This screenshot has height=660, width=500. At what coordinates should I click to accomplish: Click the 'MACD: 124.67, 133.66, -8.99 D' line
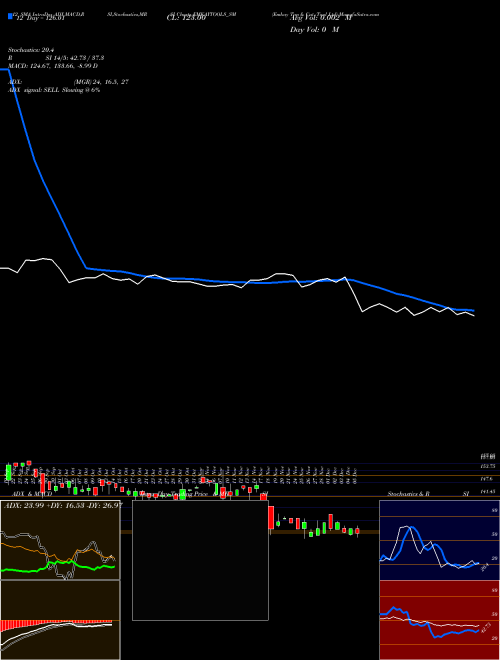pos(53,66)
